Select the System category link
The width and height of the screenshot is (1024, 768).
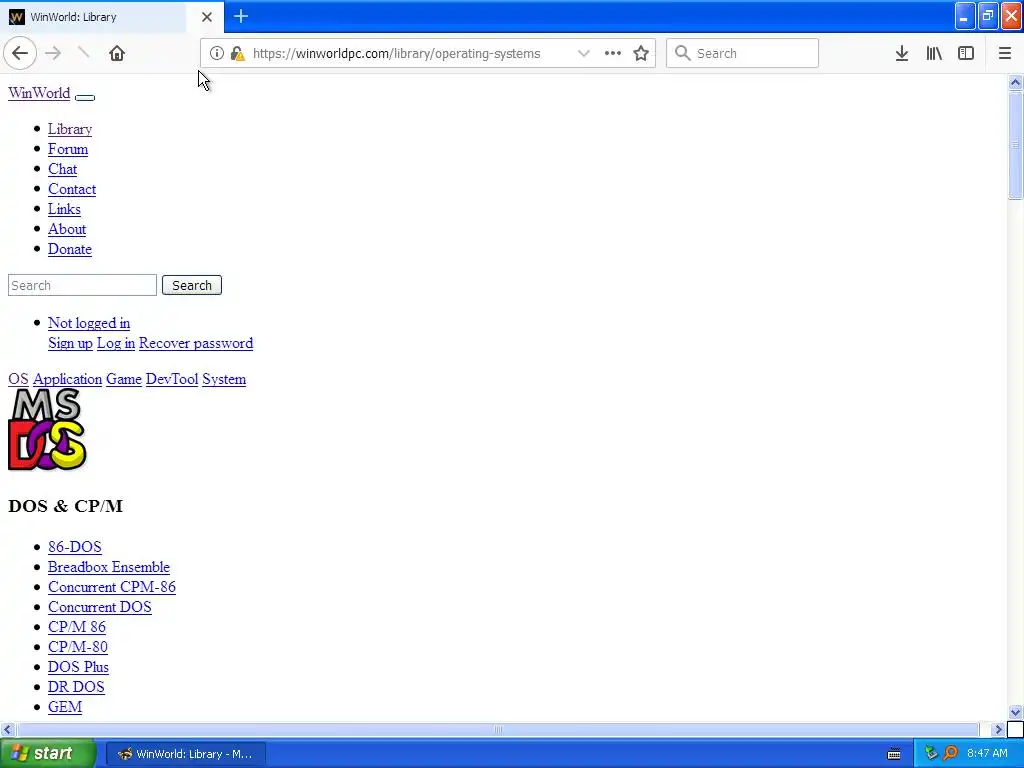pos(224,379)
